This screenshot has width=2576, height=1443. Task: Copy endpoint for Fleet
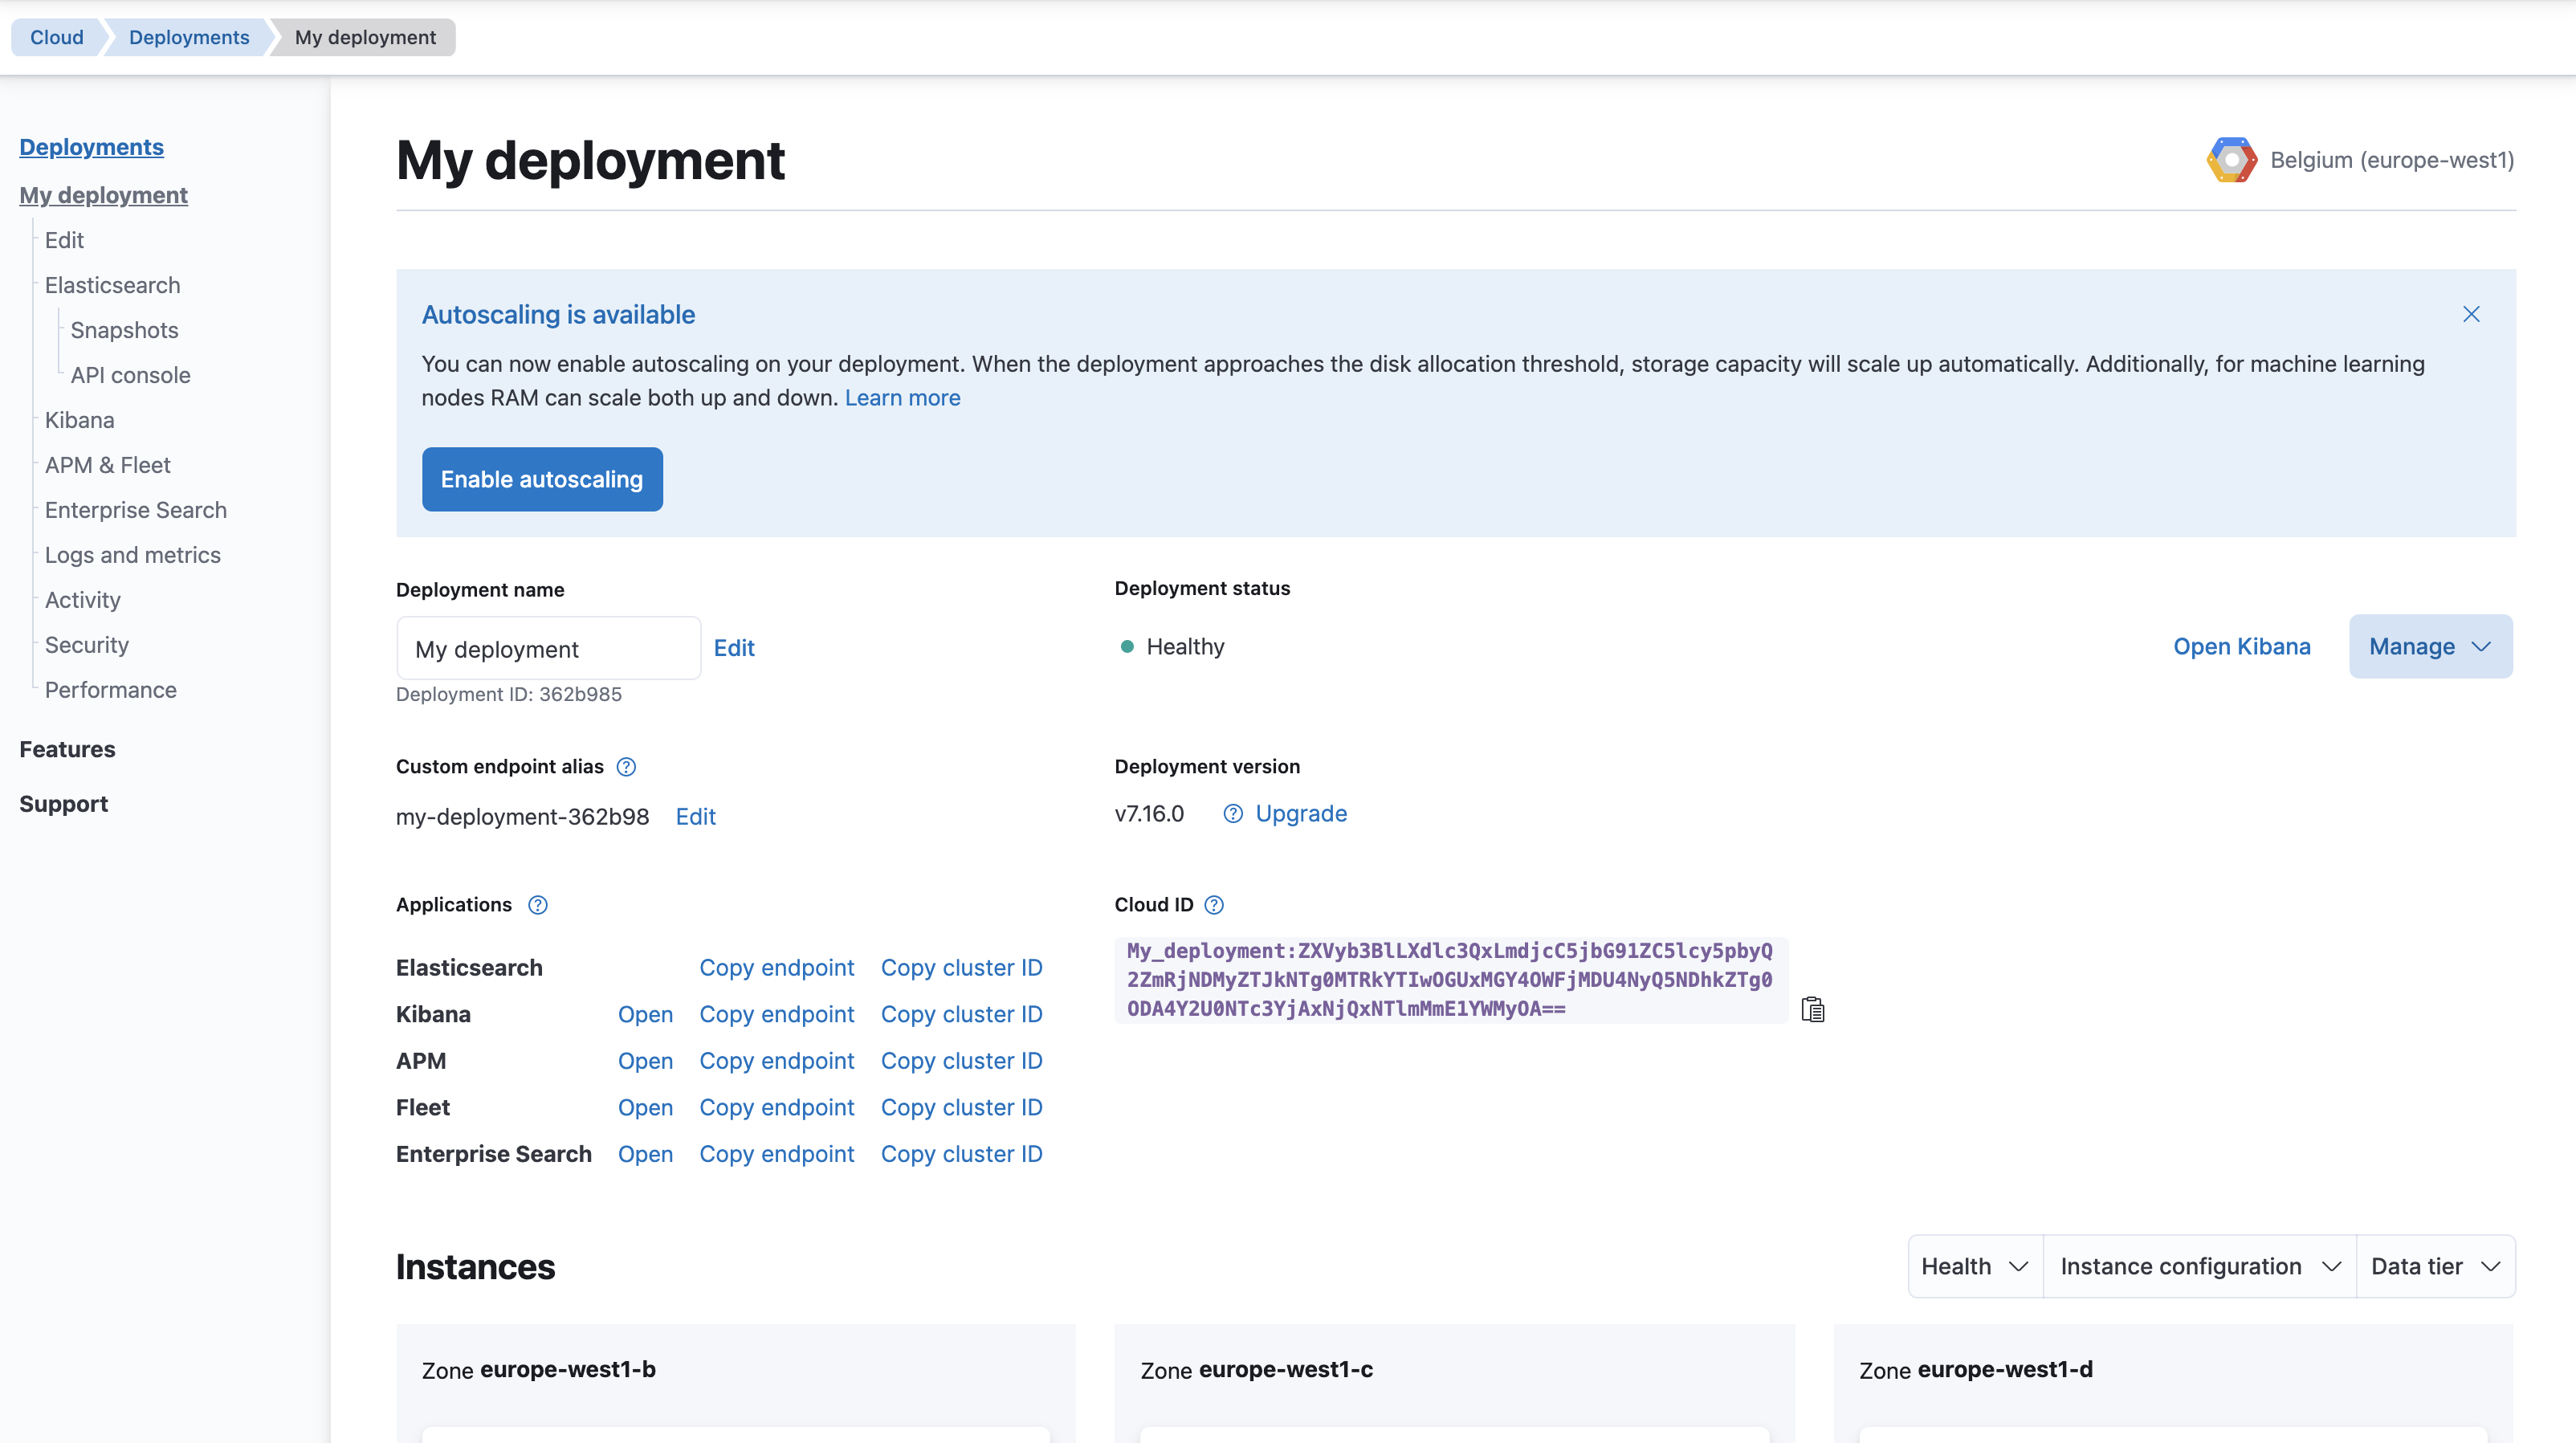click(776, 1108)
